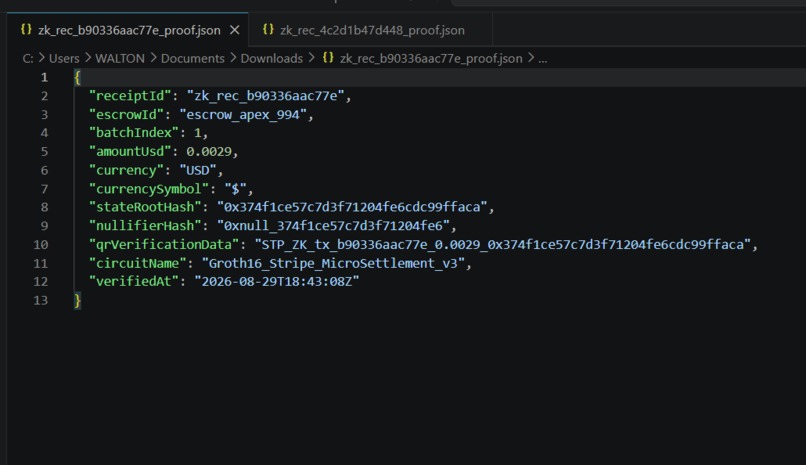Click the "qrVerificationData" key

point(163,245)
